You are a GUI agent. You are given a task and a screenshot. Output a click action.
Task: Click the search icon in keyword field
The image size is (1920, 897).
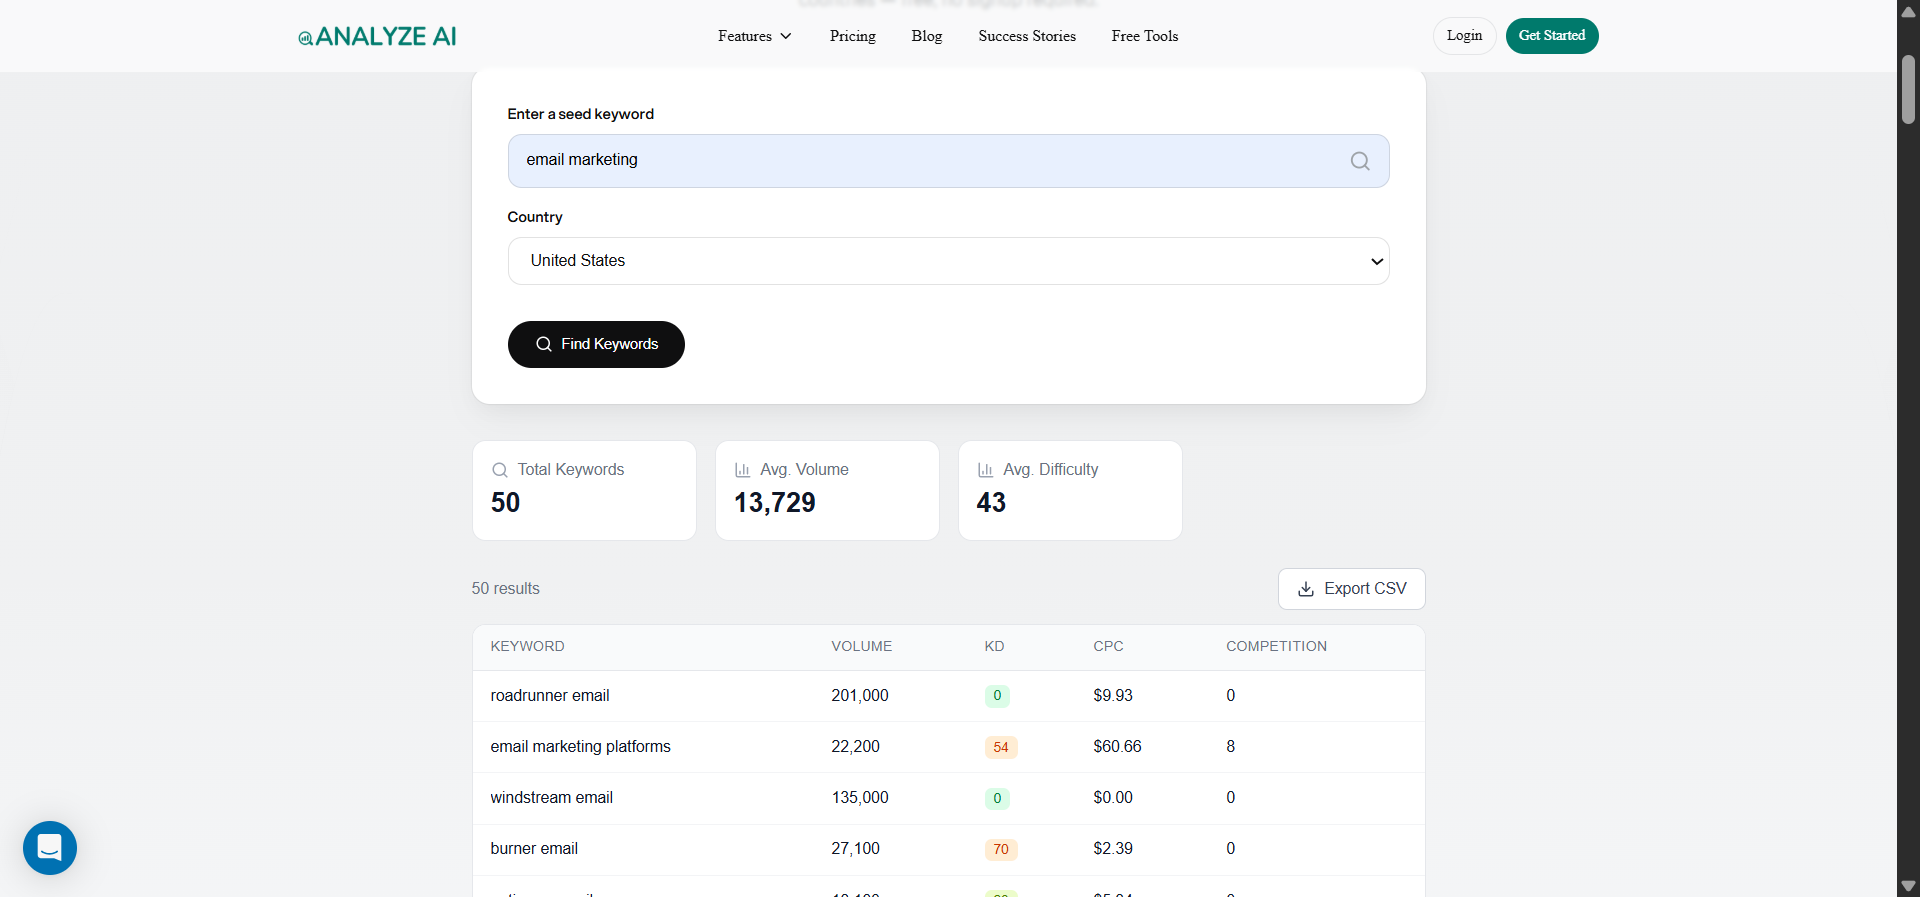click(1360, 161)
